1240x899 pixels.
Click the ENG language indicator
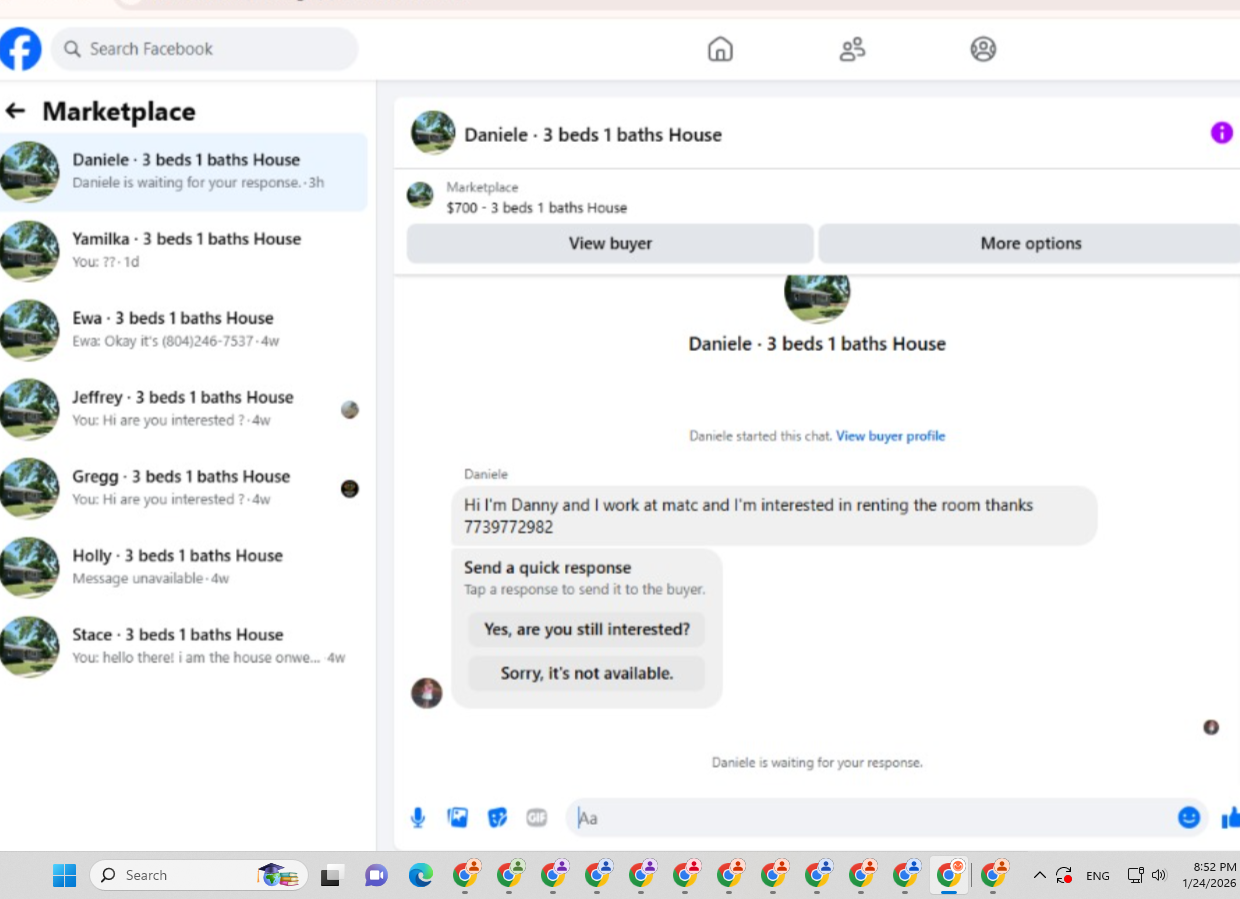point(1098,876)
